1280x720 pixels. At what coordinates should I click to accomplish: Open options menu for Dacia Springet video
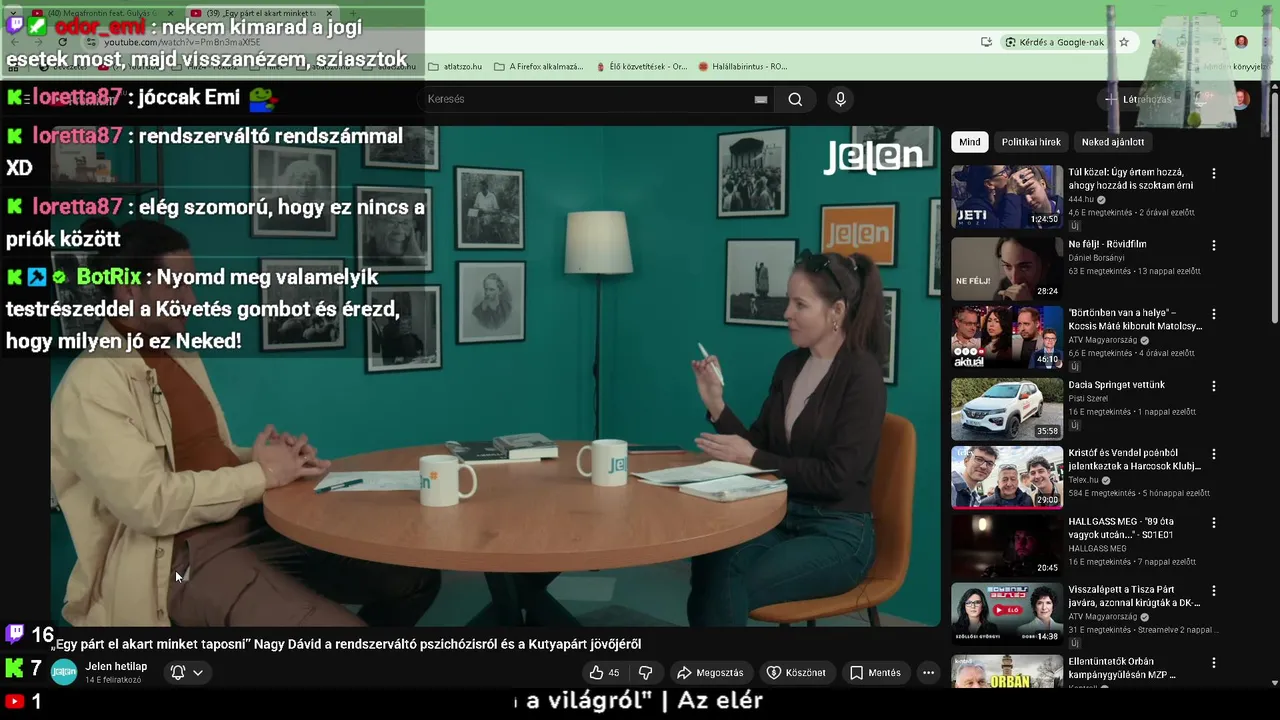(x=1214, y=386)
